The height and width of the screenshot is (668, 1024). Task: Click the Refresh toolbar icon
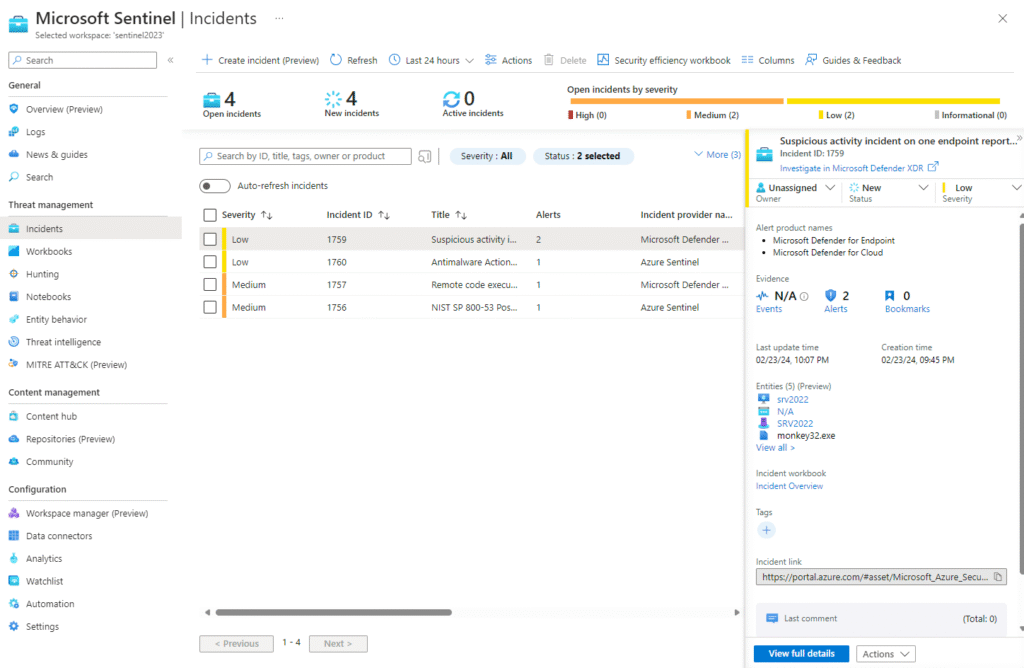(x=336, y=60)
